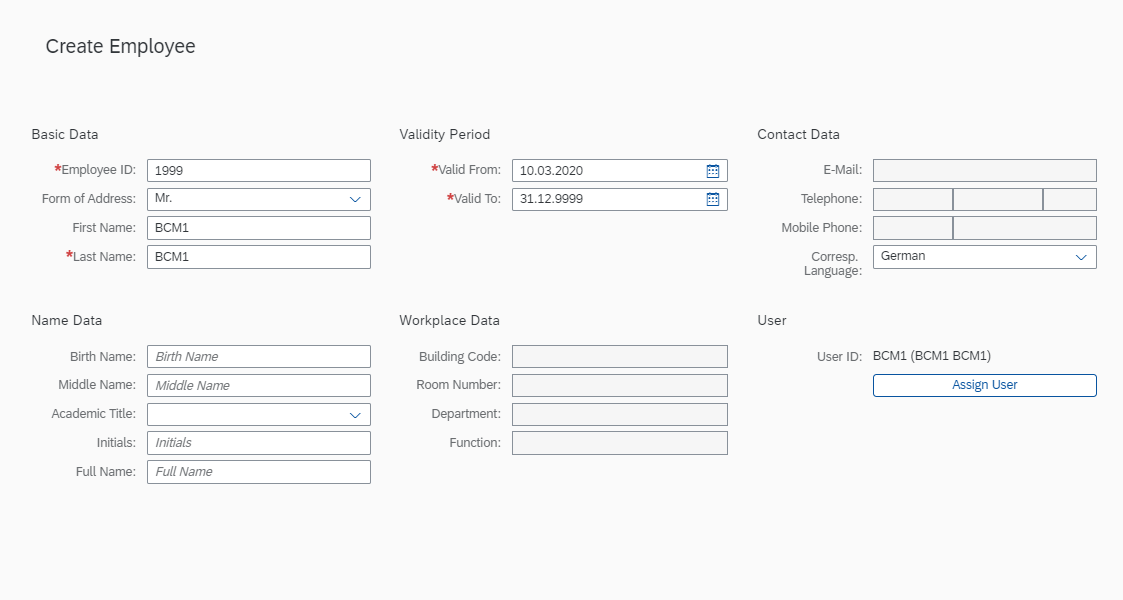
Task: Open the Valid From calendar picker
Action: pyautogui.click(x=713, y=171)
